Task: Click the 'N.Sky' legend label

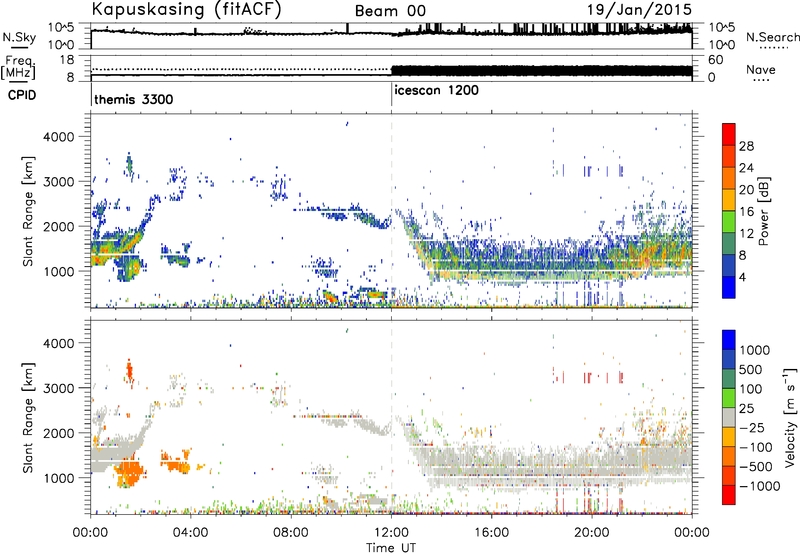Action: pyautogui.click(x=19, y=38)
